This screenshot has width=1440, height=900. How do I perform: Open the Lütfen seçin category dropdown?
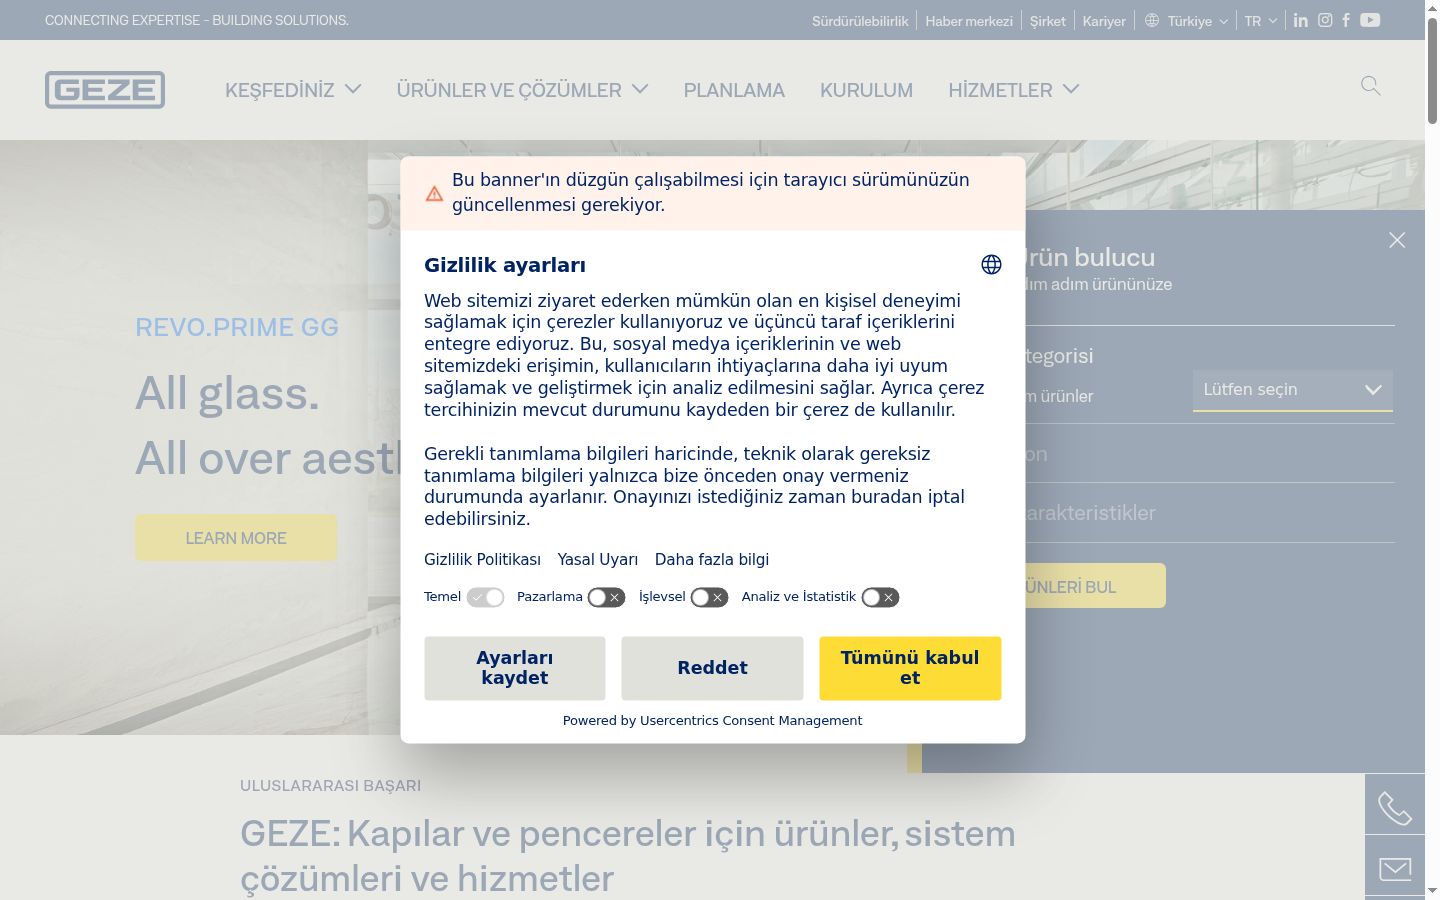pos(1293,390)
